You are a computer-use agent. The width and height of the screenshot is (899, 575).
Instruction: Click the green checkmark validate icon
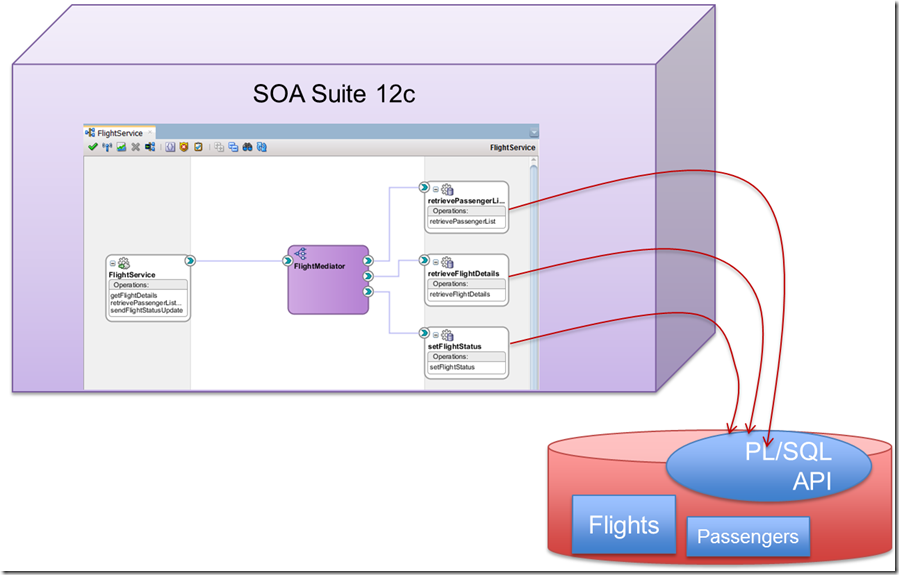pos(92,147)
